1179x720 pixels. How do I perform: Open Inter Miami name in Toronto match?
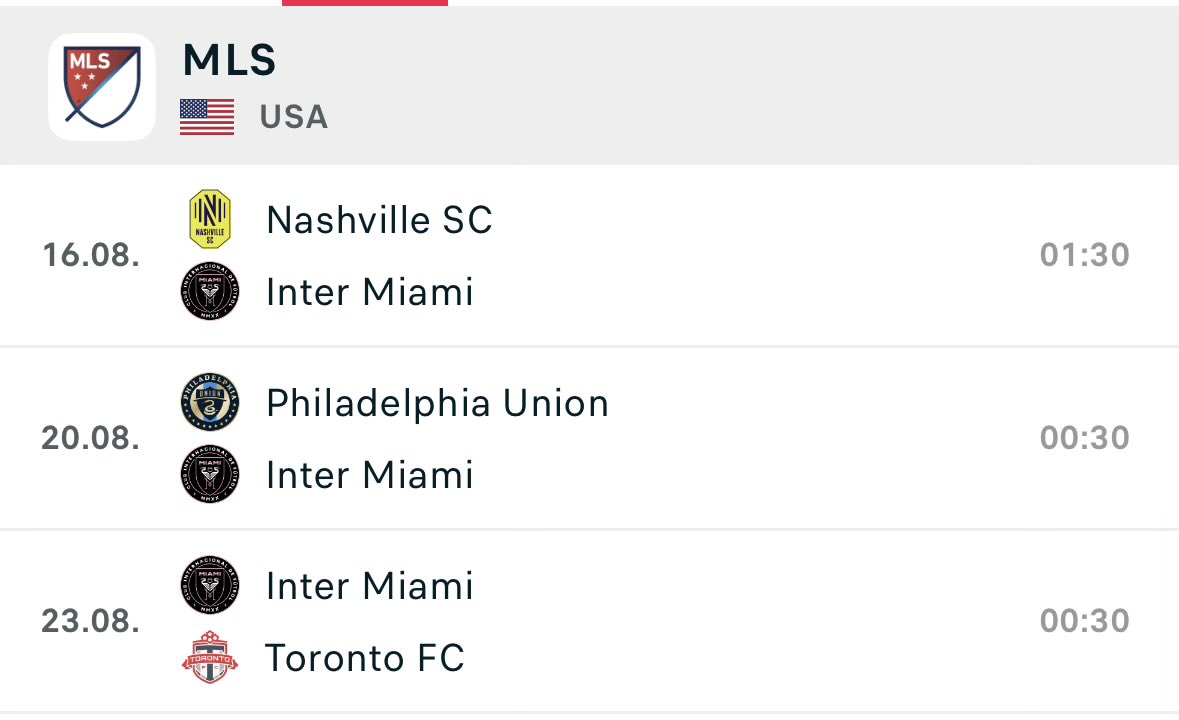tap(369, 586)
